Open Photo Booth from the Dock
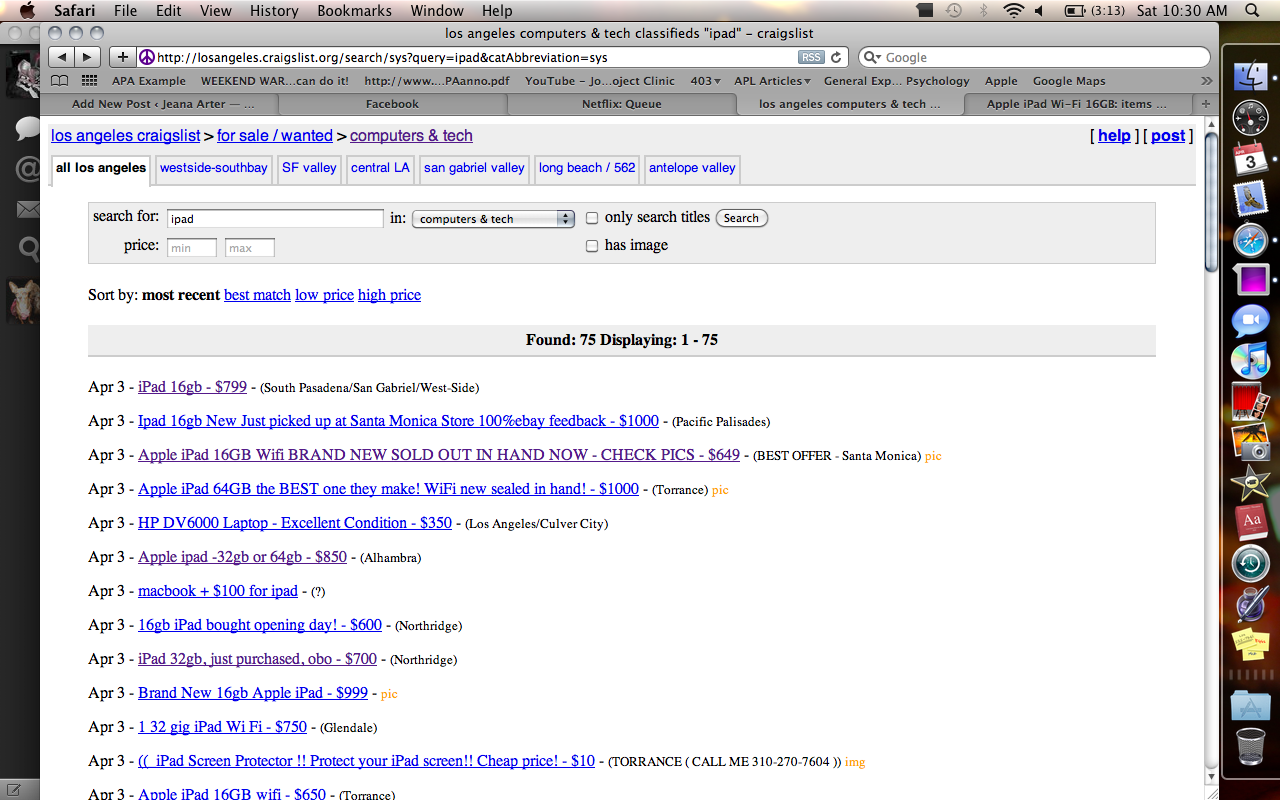The image size is (1280, 800). [x=1250, y=401]
